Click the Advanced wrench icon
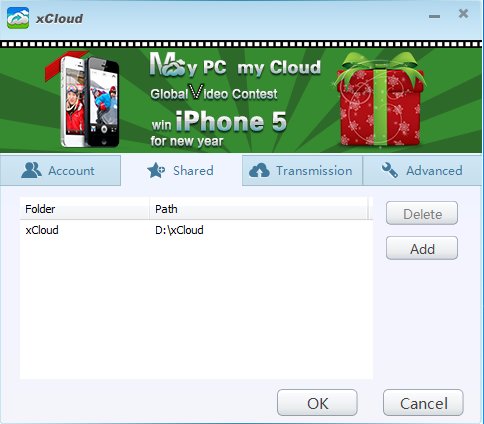The image size is (484, 424). (x=389, y=170)
